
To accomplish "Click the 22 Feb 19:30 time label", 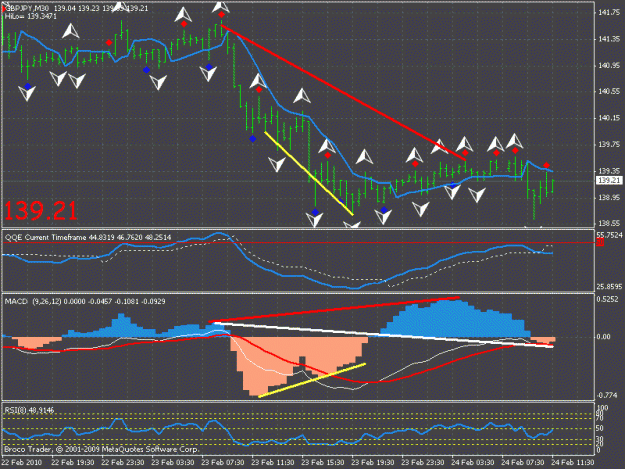I will click(73, 463).
